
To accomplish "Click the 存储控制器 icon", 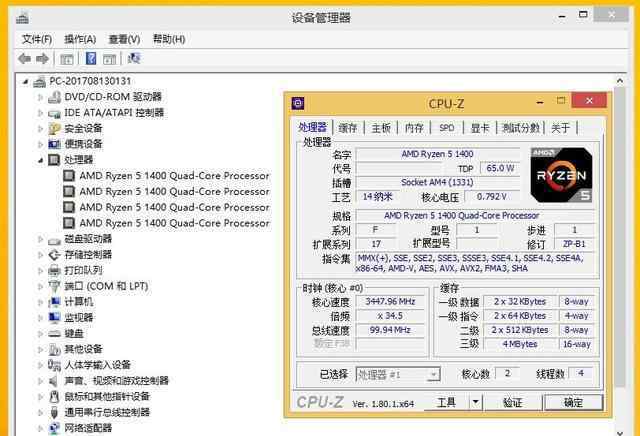I will coord(54,255).
